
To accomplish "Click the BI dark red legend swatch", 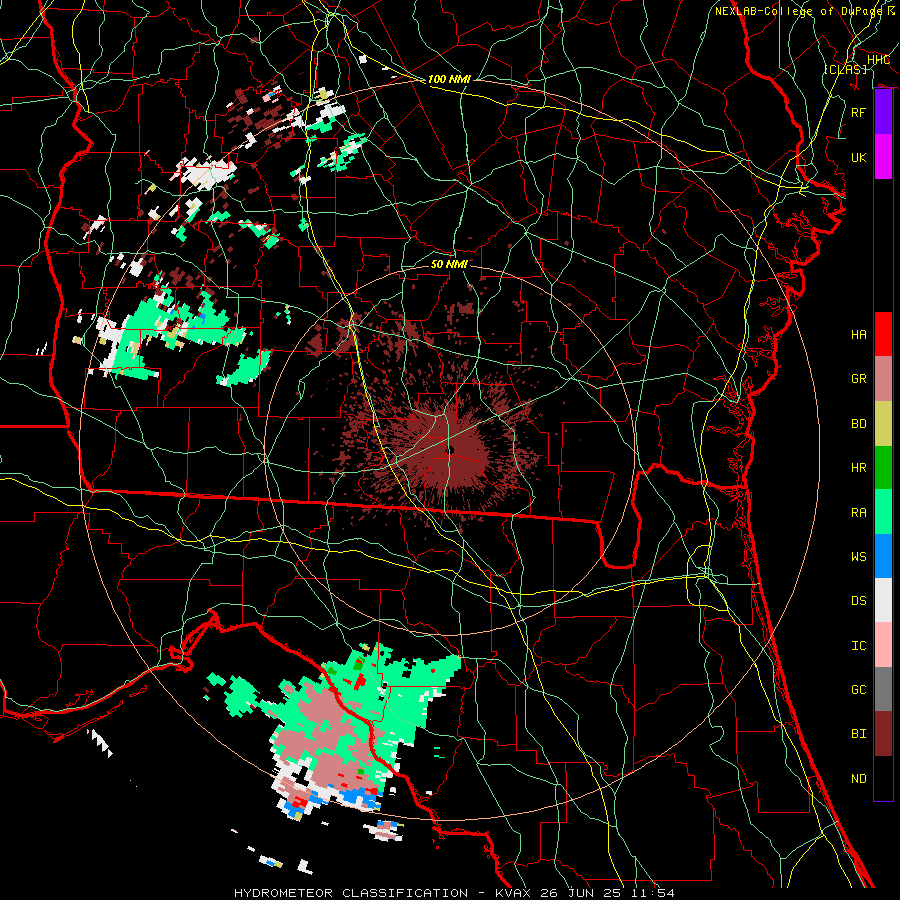I will (883, 734).
